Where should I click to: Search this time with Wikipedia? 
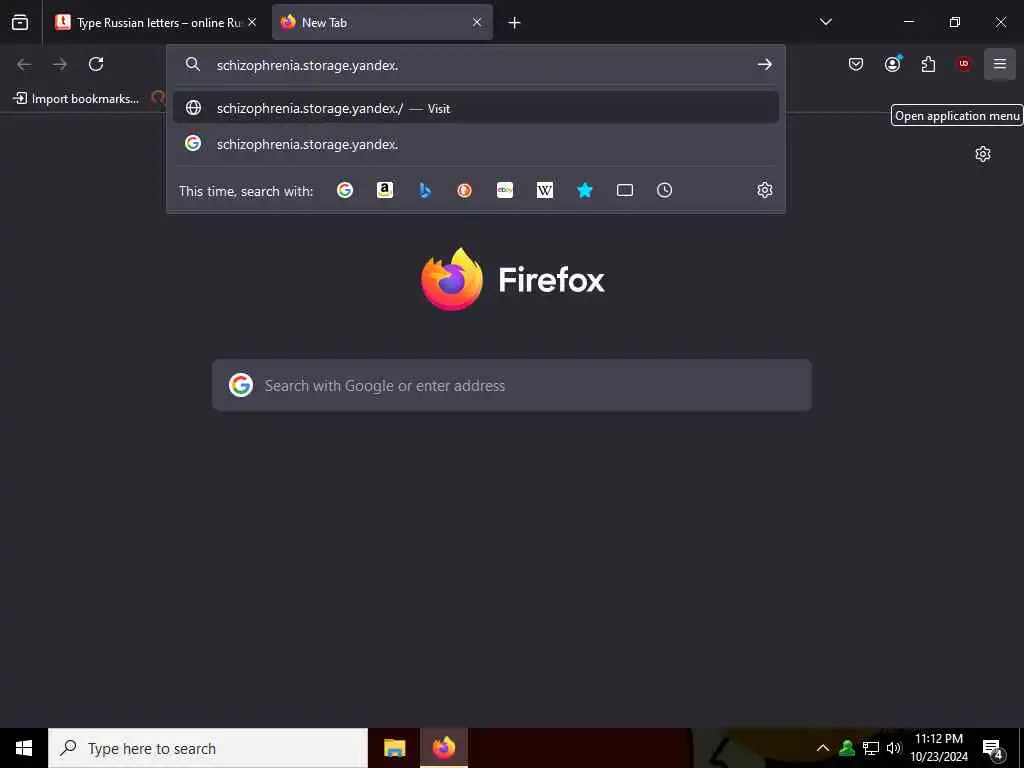coord(545,190)
